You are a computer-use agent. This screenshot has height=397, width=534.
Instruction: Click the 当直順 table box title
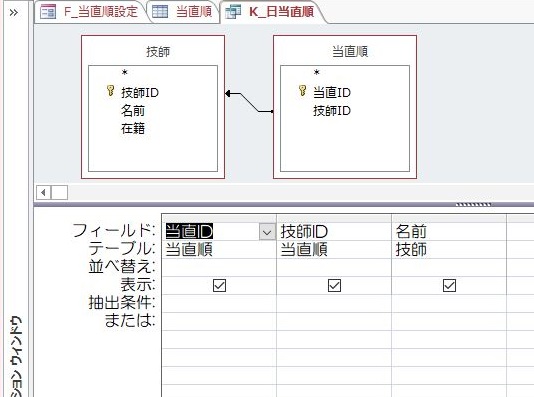(350, 52)
